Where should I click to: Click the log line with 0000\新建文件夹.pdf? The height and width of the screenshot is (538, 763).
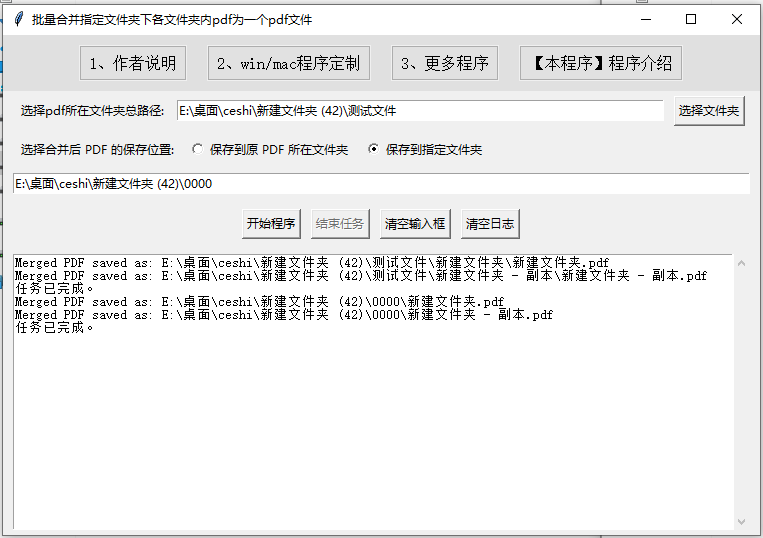click(x=259, y=302)
